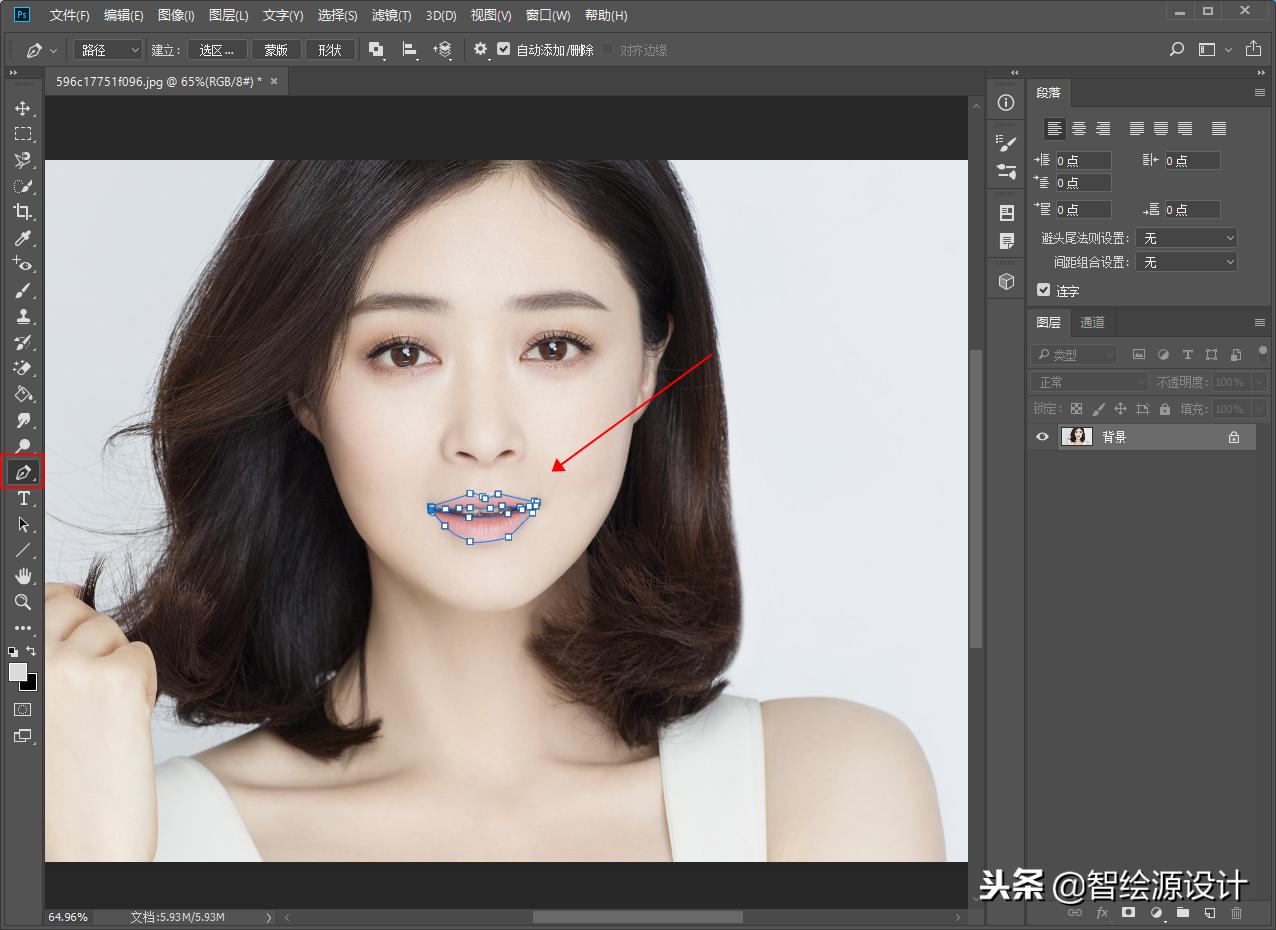
Task: Open the 滤镜 menu
Action: (391, 15)
